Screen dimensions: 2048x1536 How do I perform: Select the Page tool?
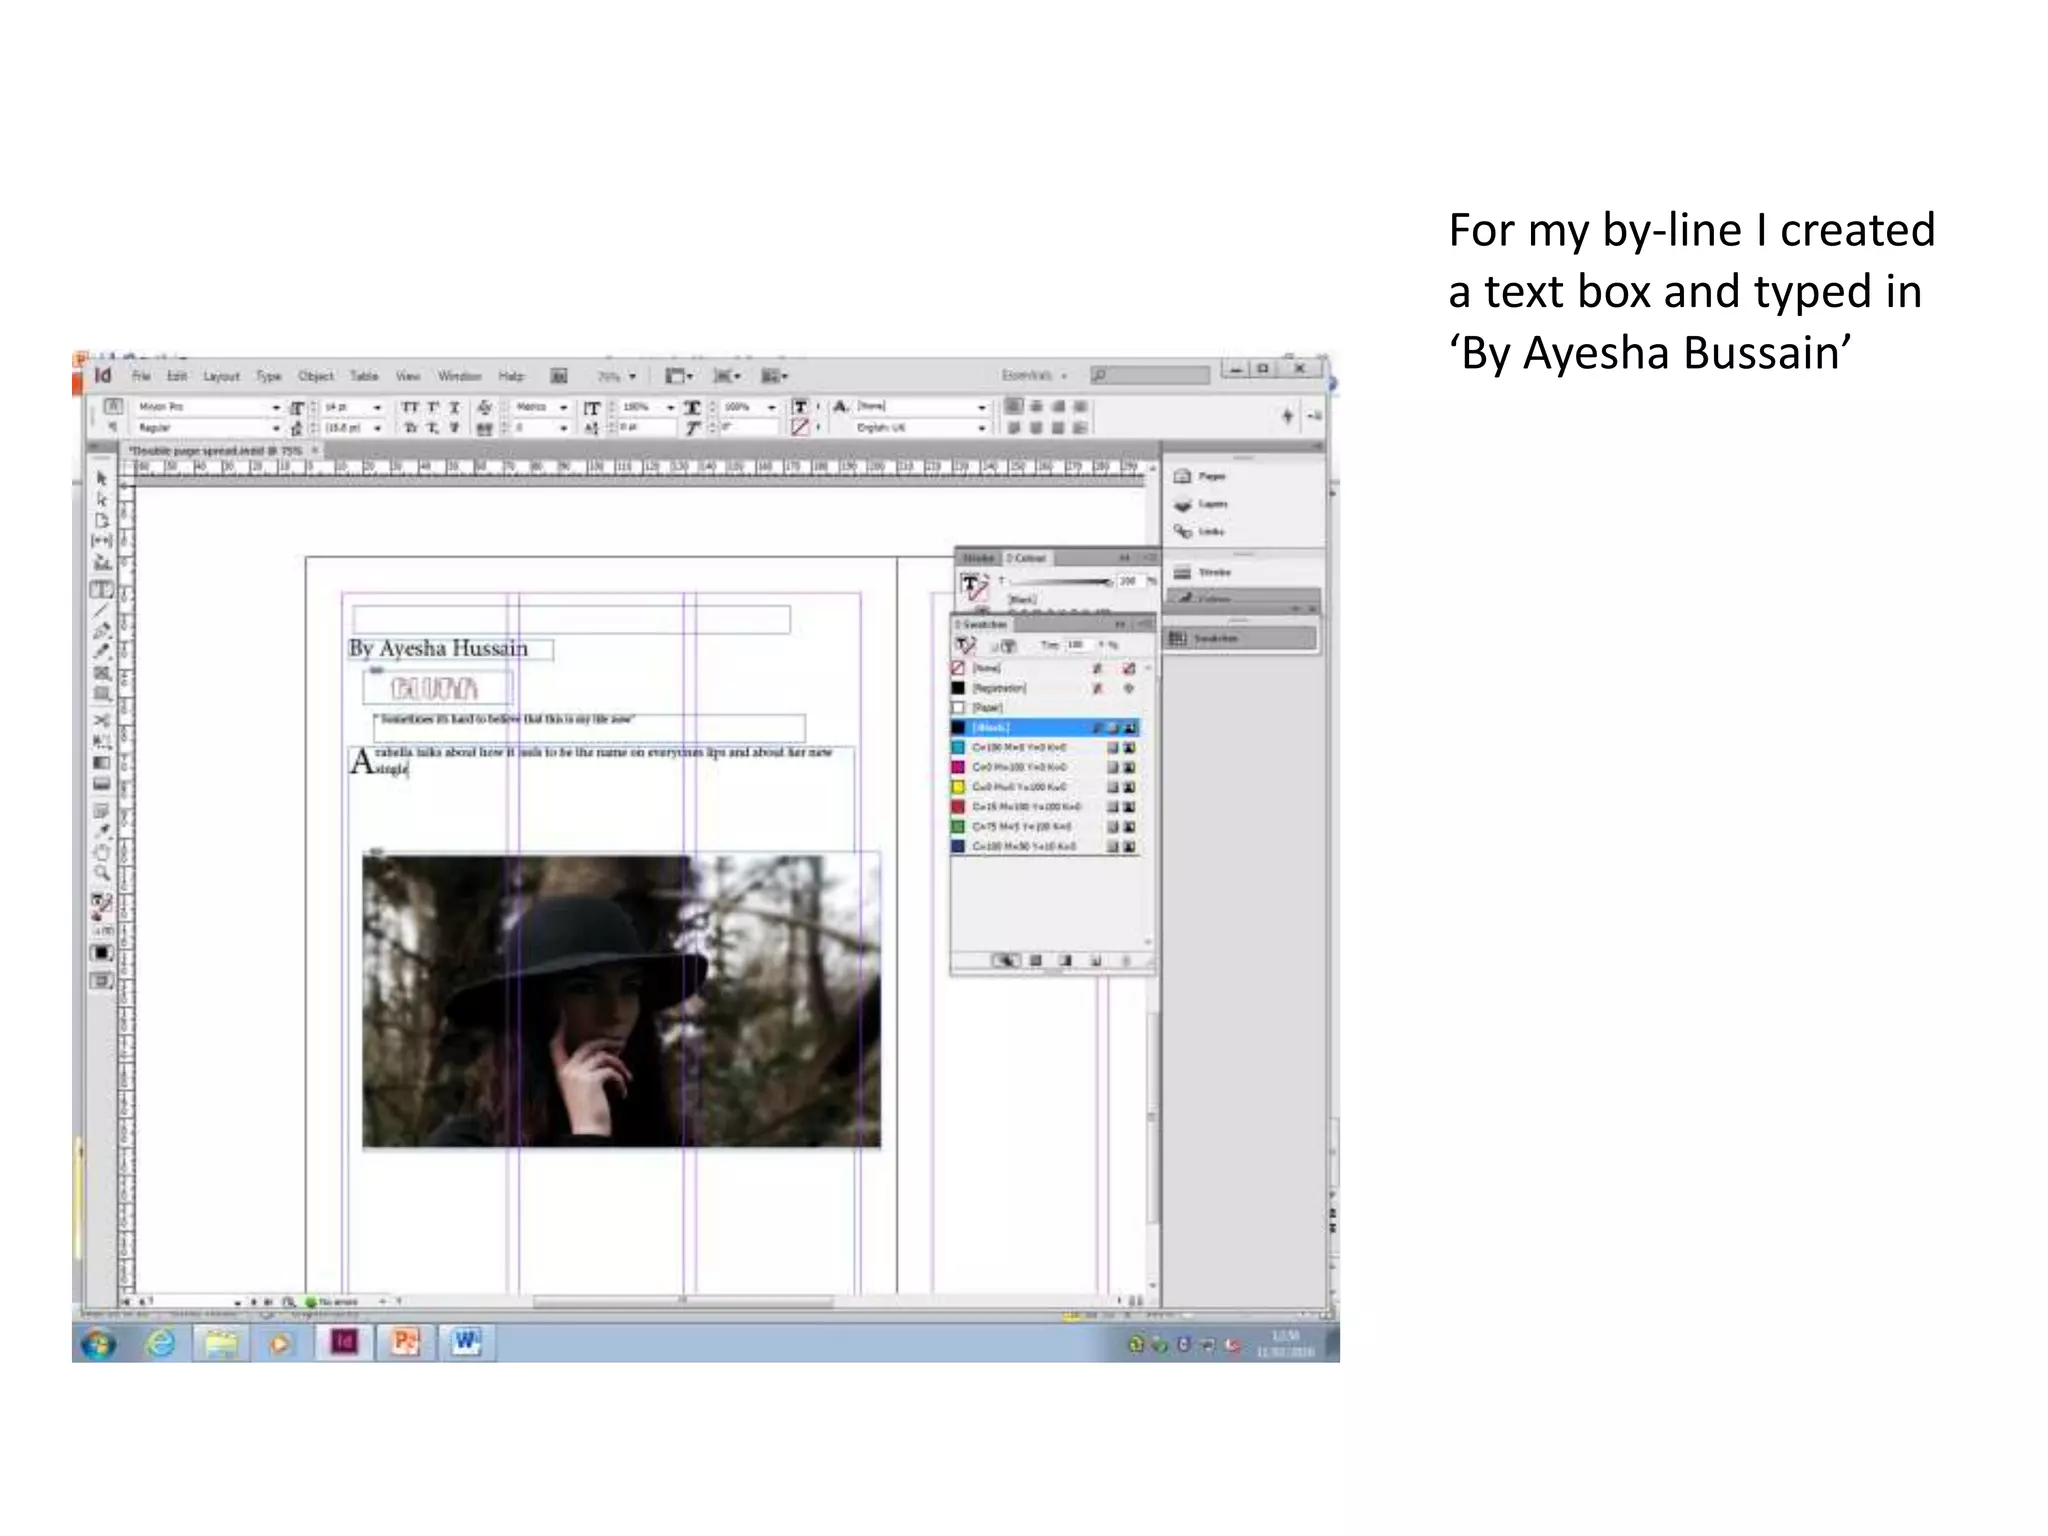tap(101, 520)
